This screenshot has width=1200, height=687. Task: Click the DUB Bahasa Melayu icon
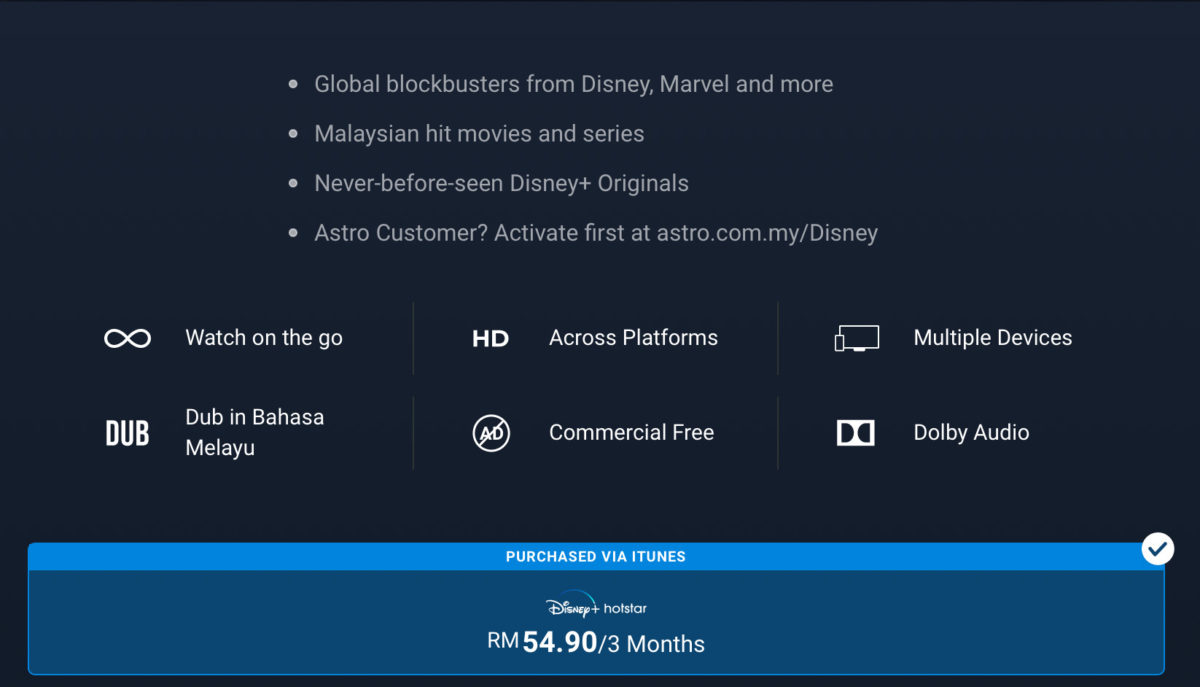127,433
